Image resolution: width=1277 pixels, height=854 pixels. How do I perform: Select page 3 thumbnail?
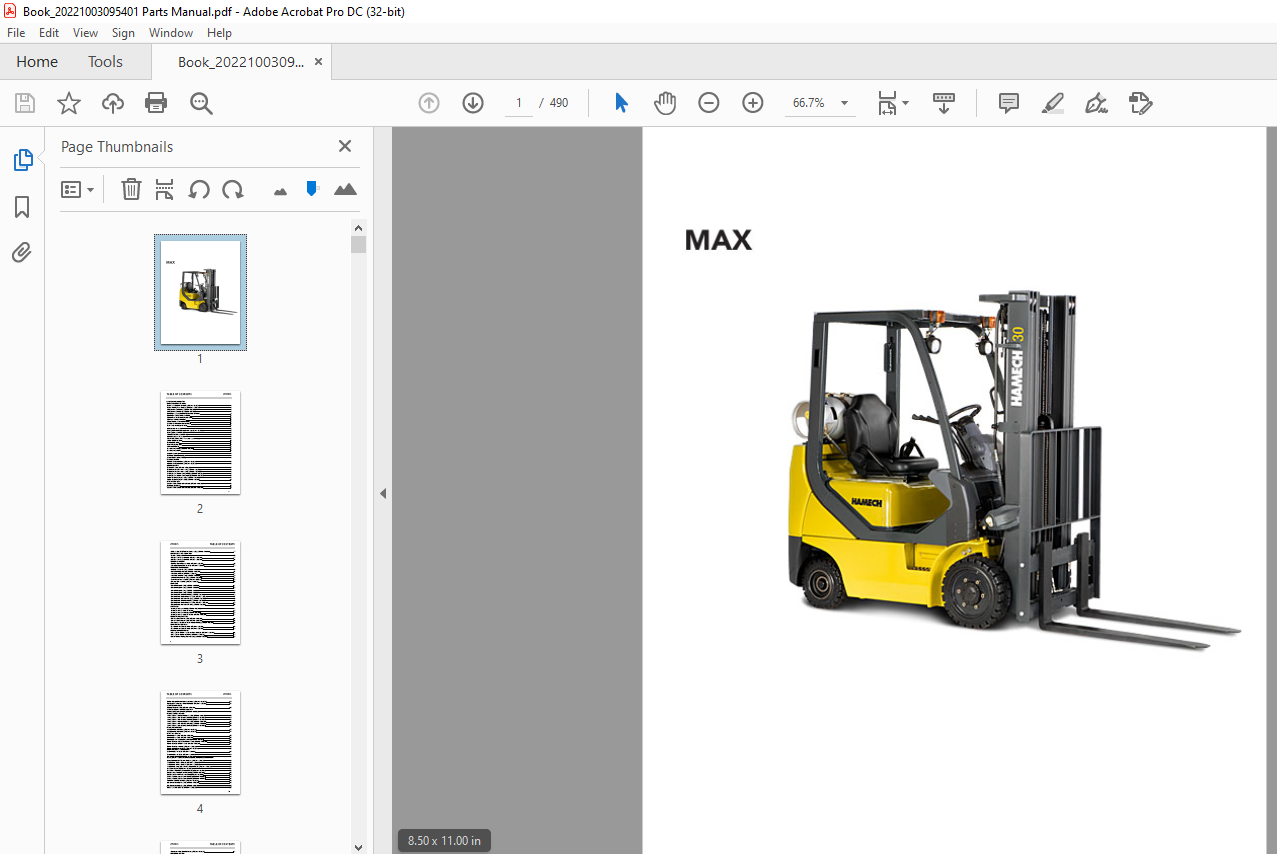200,592
